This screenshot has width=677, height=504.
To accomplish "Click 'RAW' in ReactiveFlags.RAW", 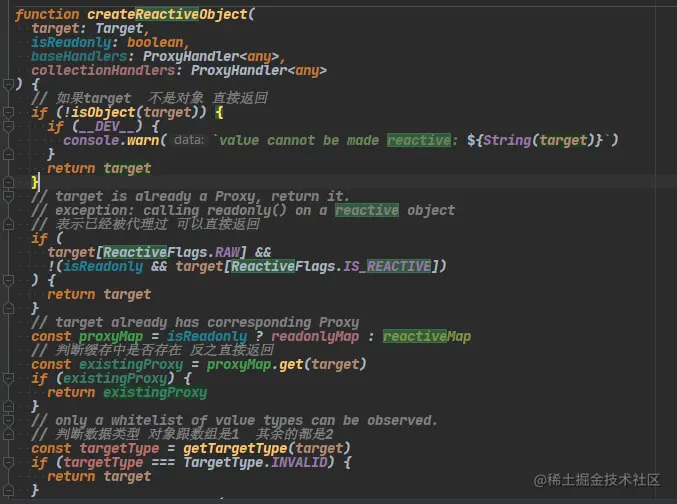I will (x=227, y=252).
